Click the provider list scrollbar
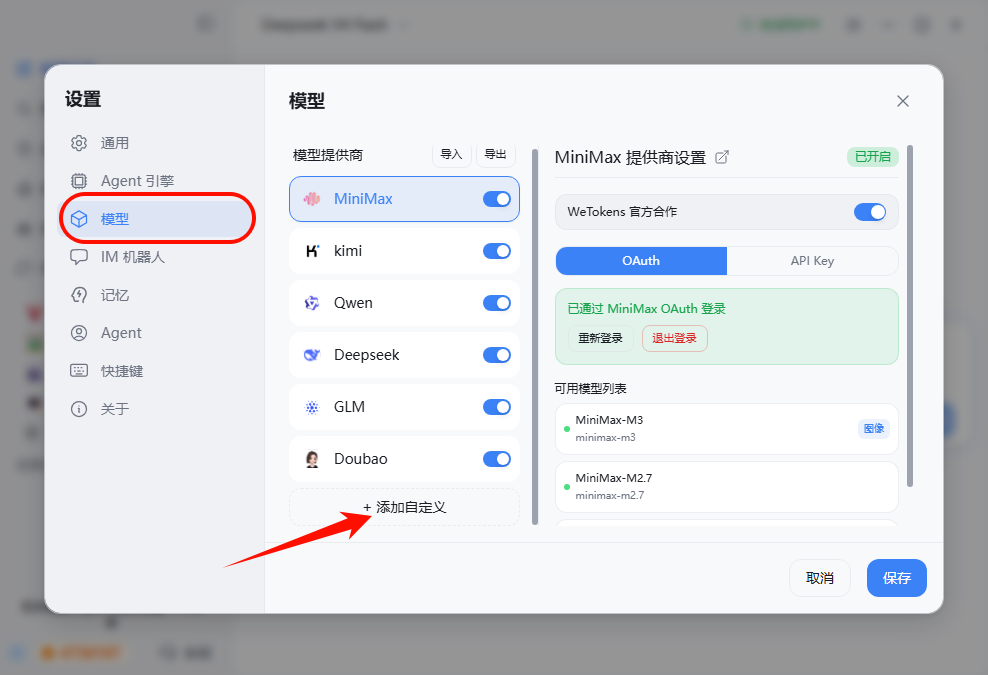Image resolution: width=988 pixels, height=675 pixels. [x=535, y=337]
